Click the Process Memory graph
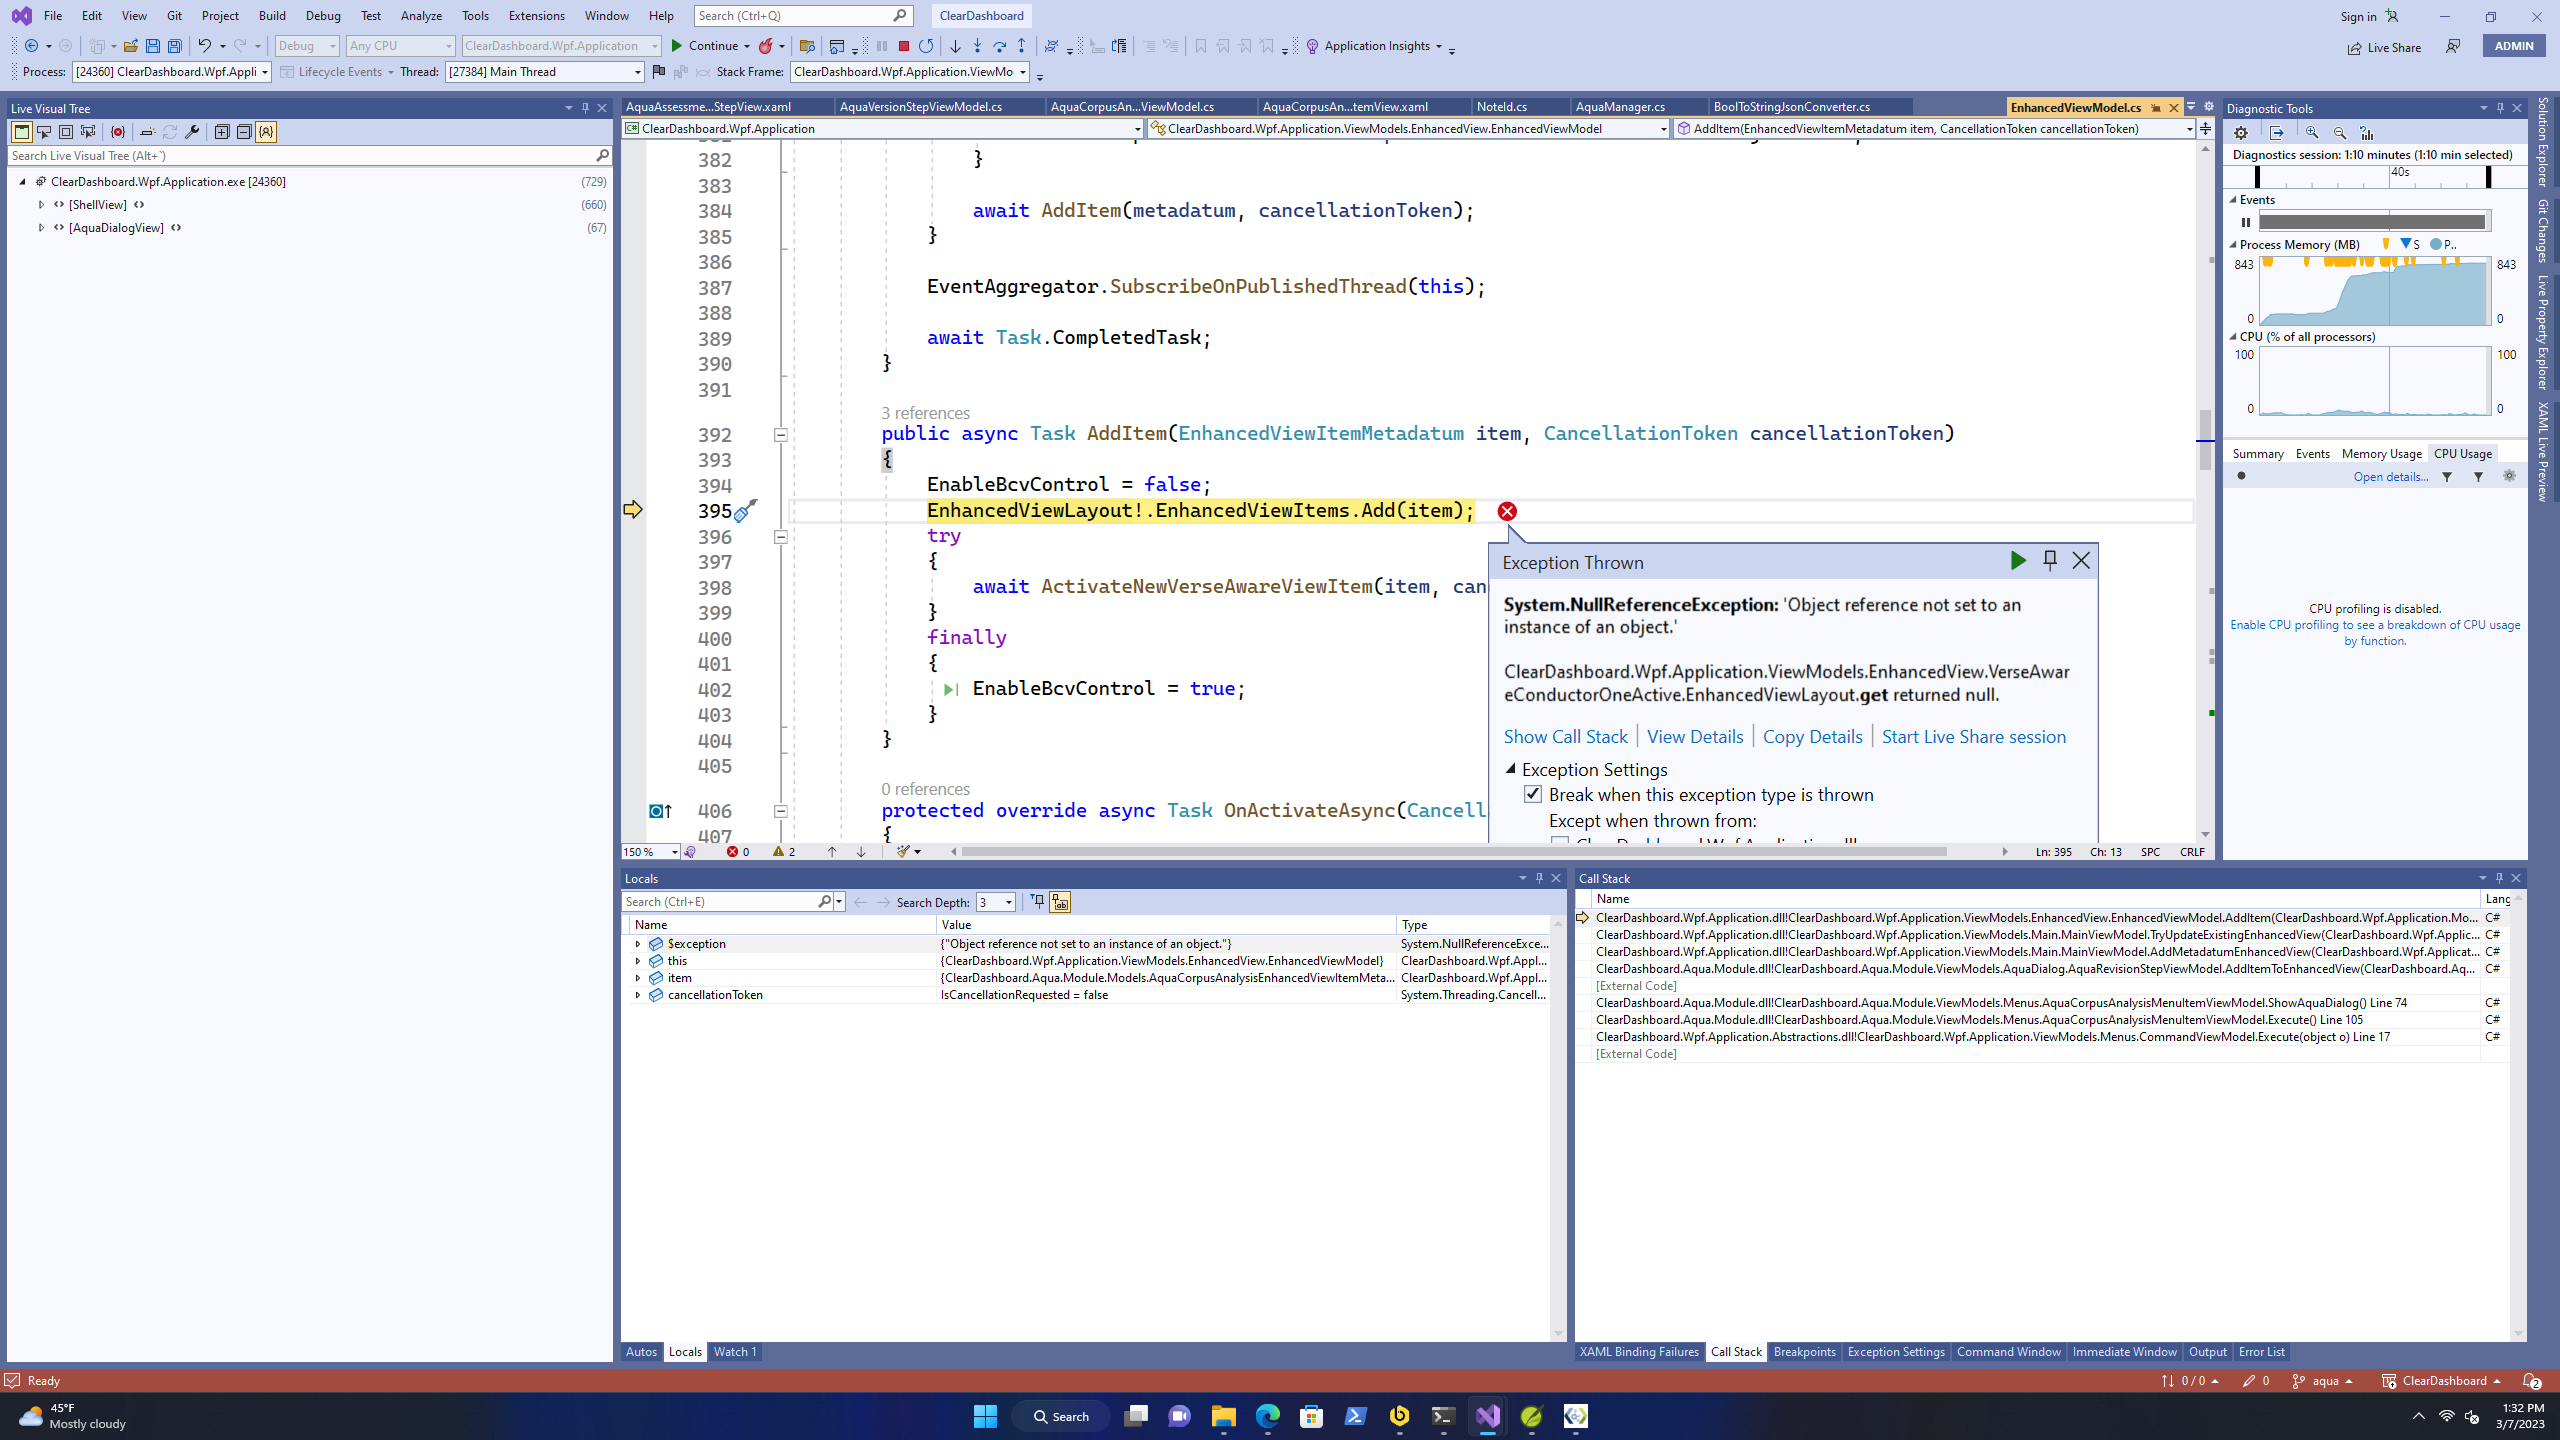 pyautogui.click(x=2373, y=290)
